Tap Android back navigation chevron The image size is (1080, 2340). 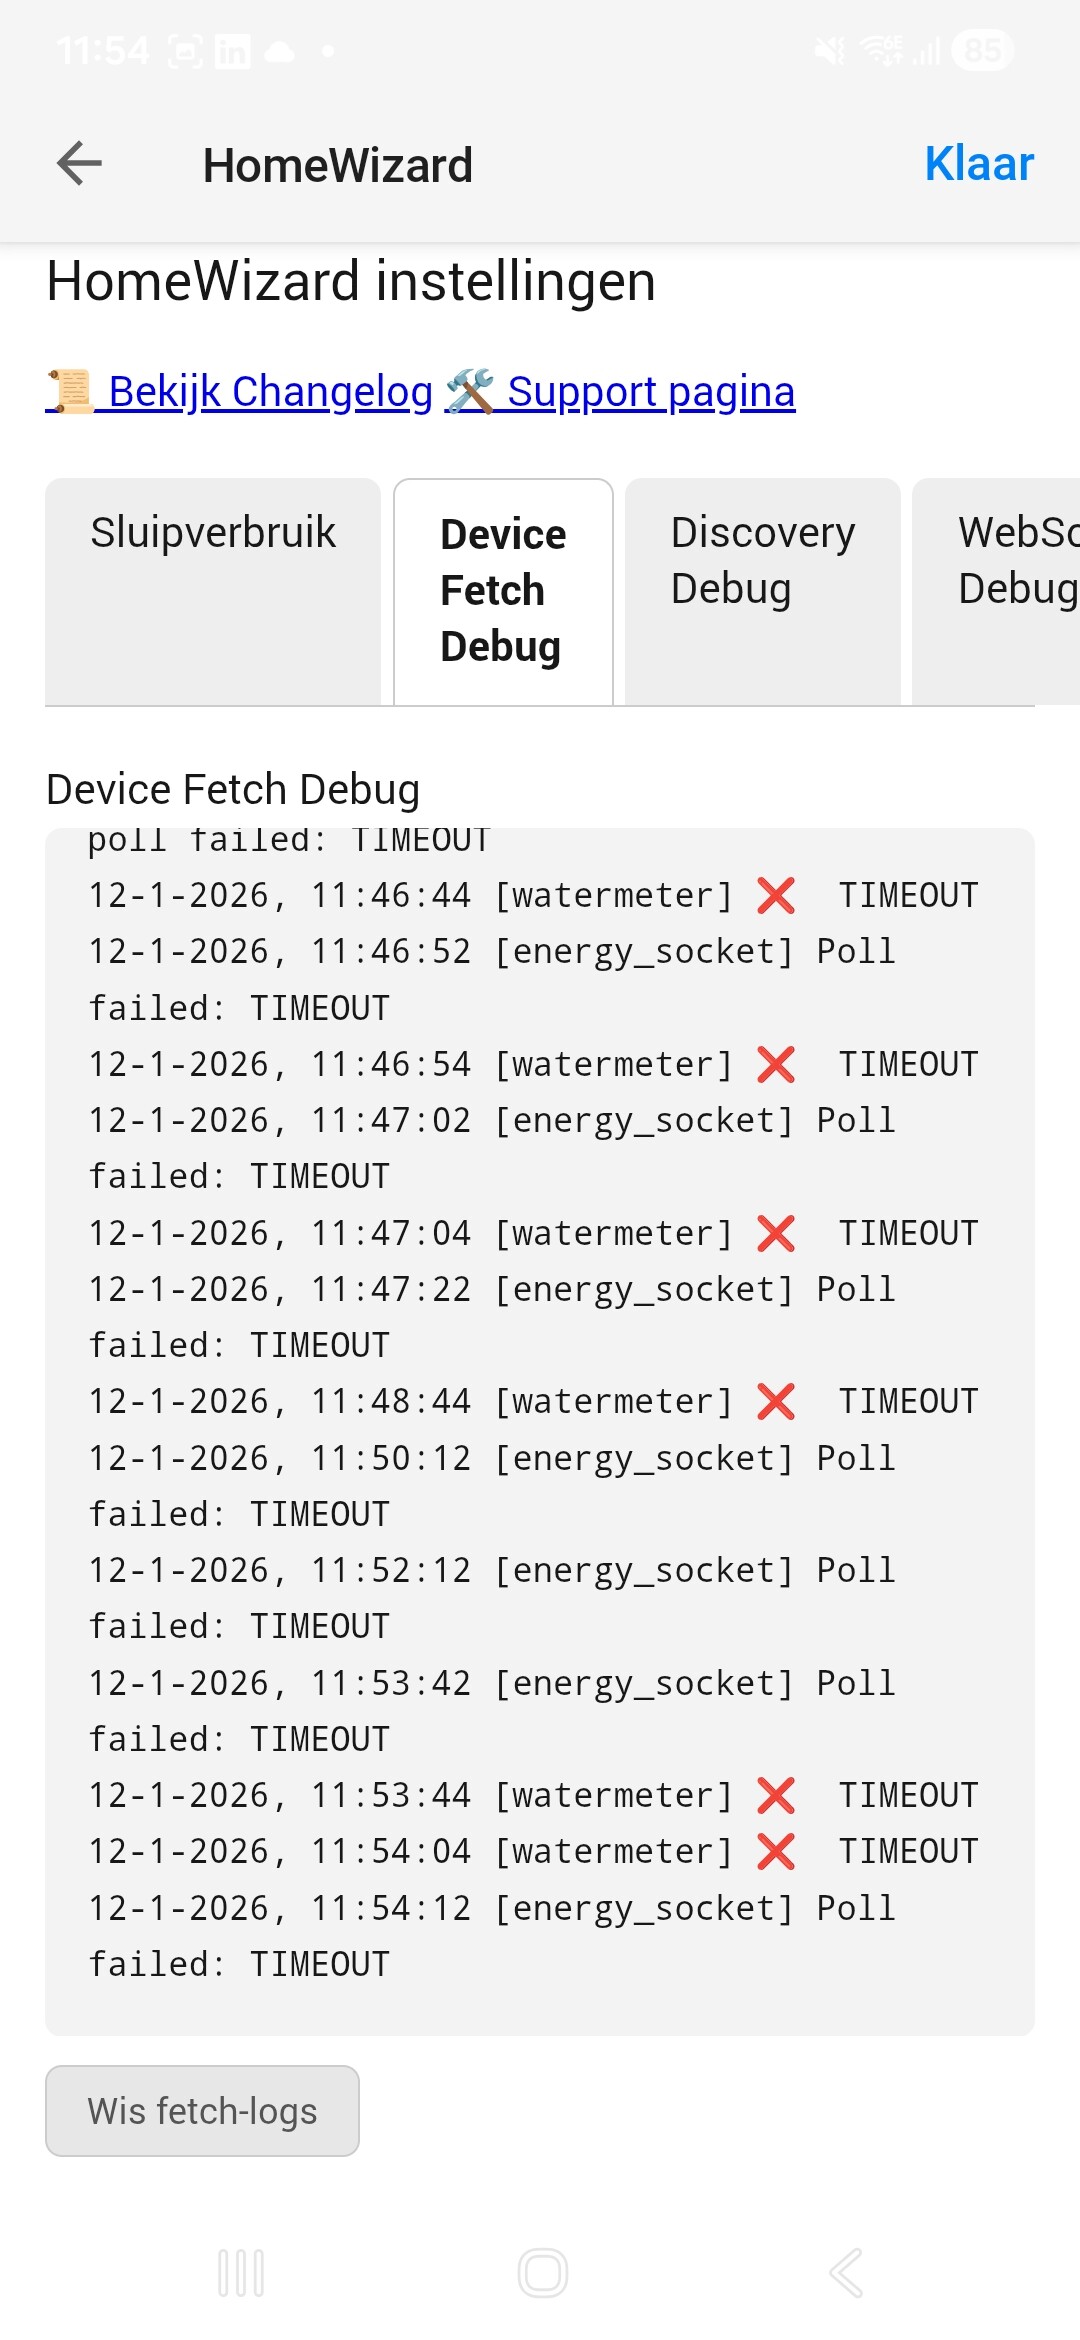pos(846,2273)
